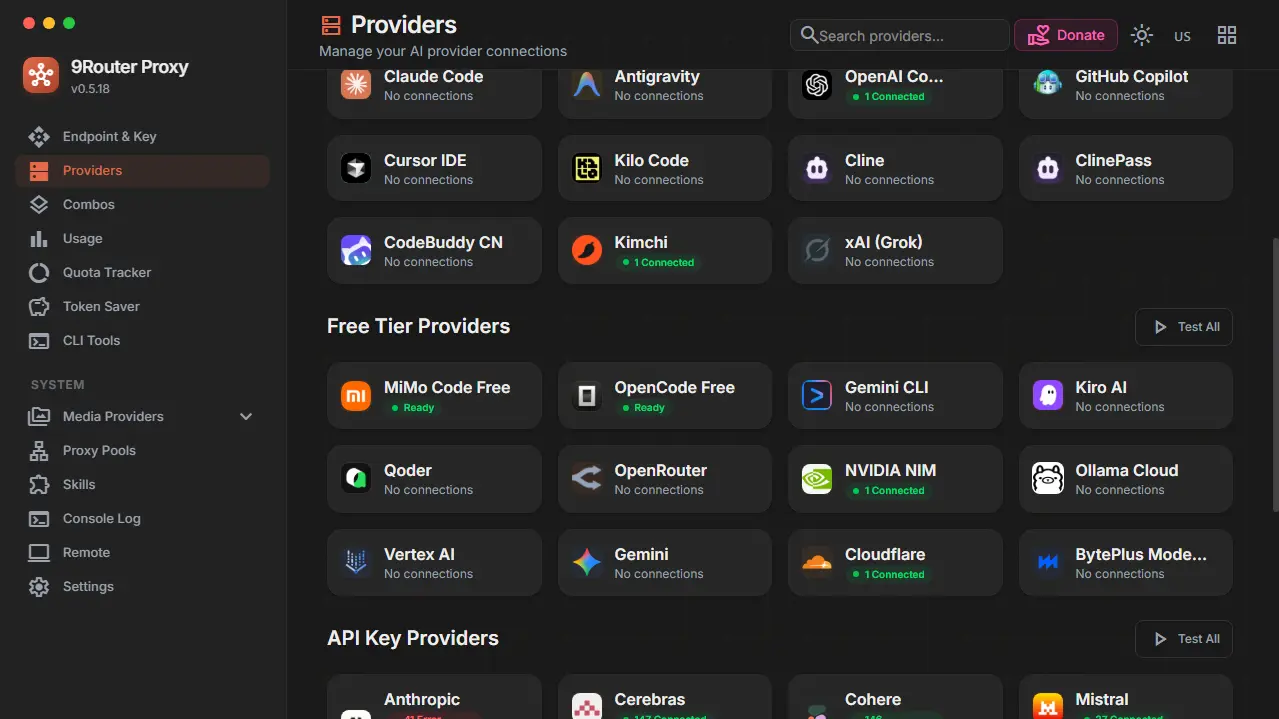Click the Qoder logo icon

[356, 478]
